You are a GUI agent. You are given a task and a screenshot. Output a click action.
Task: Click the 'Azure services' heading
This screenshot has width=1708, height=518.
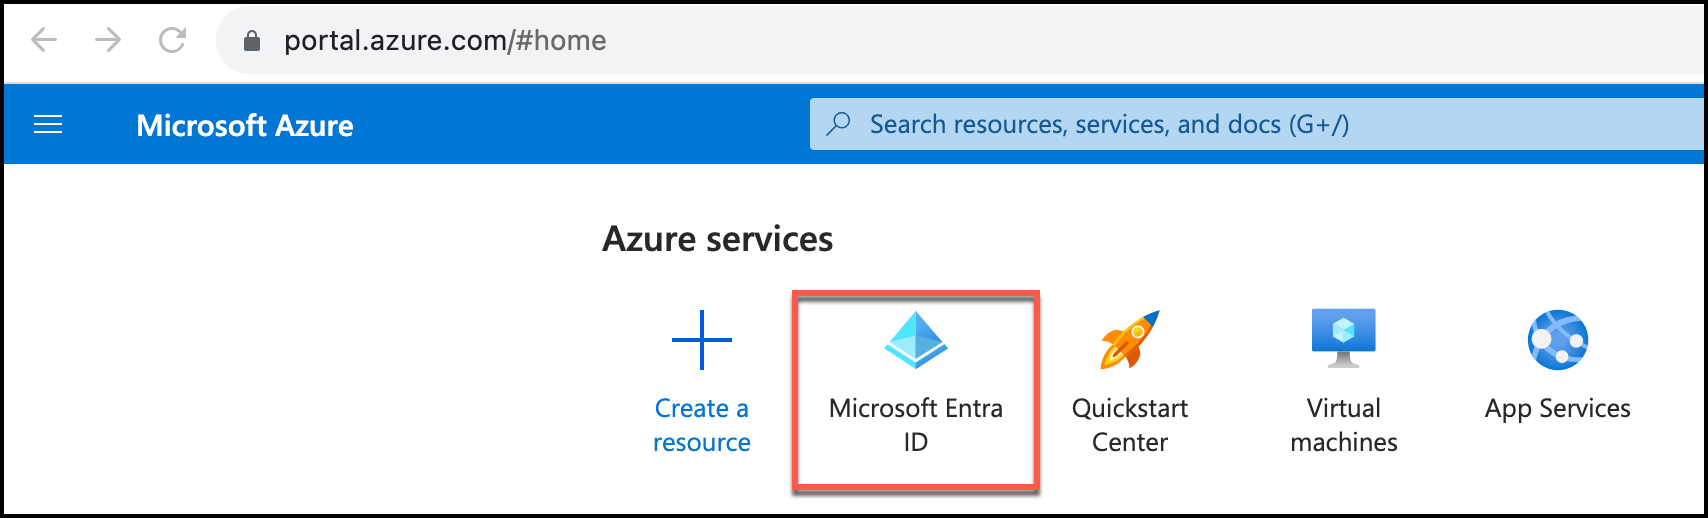point(717,239)
